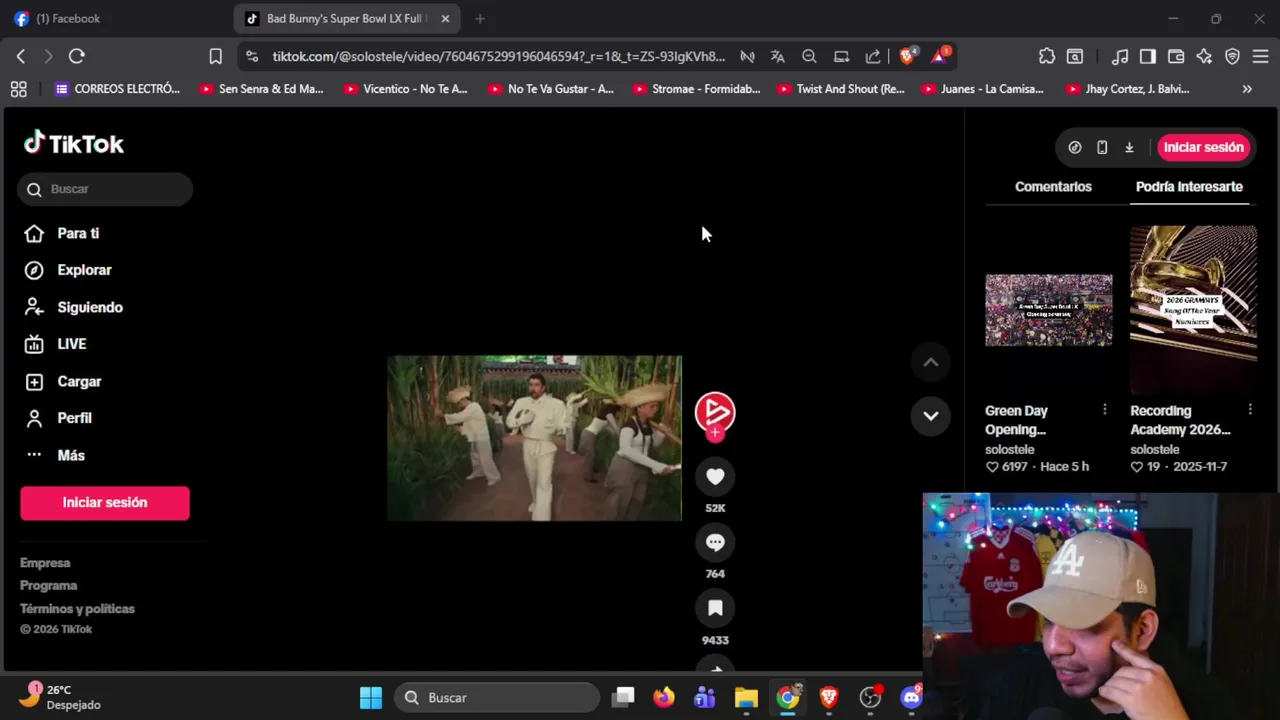Open Cargar in sidebar
The image size is (1280, 720).
click(x=63, y=381)
